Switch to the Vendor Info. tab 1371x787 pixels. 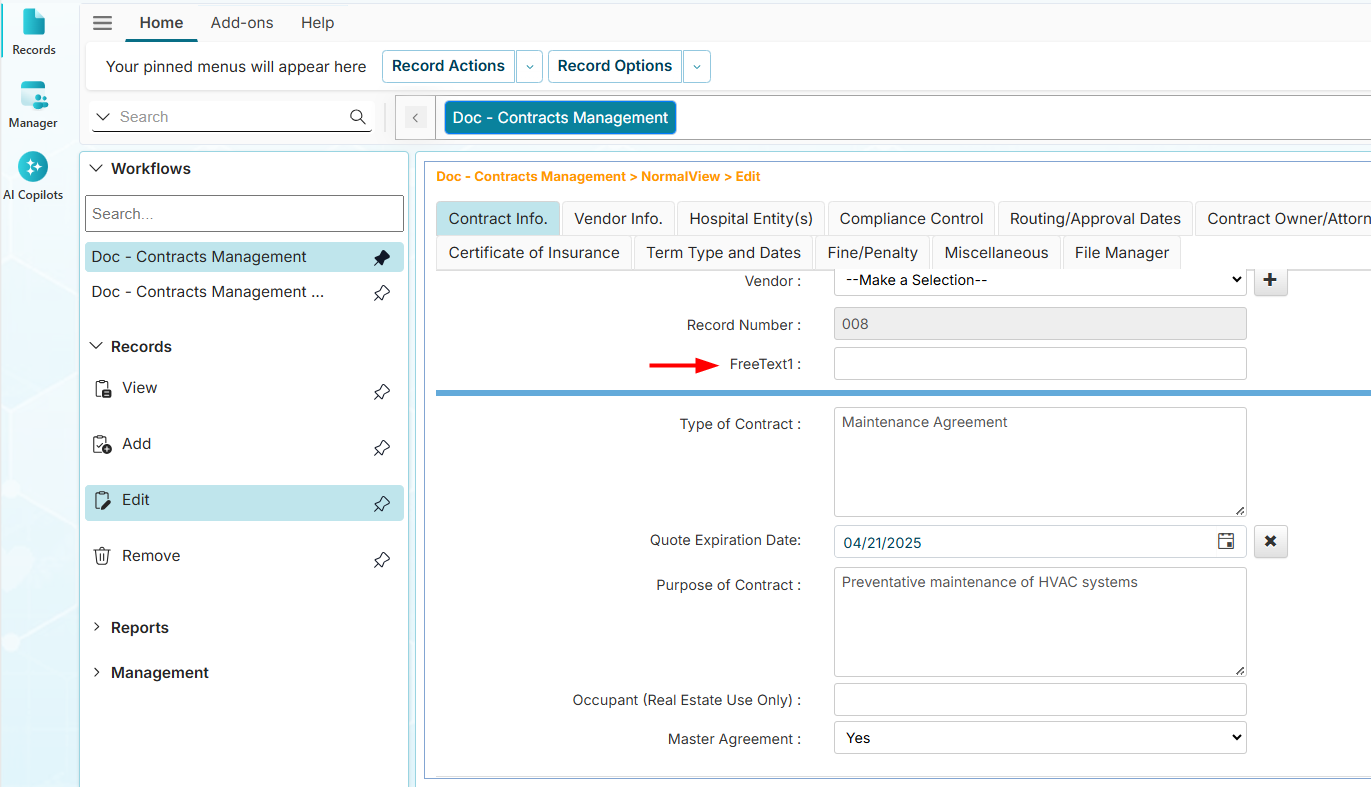tap(617, 218)
